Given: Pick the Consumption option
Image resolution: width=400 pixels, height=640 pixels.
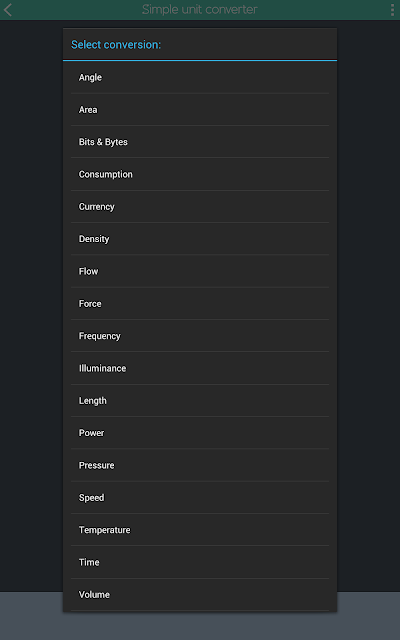Looking at the screenshot, I should tap(200, 174).
